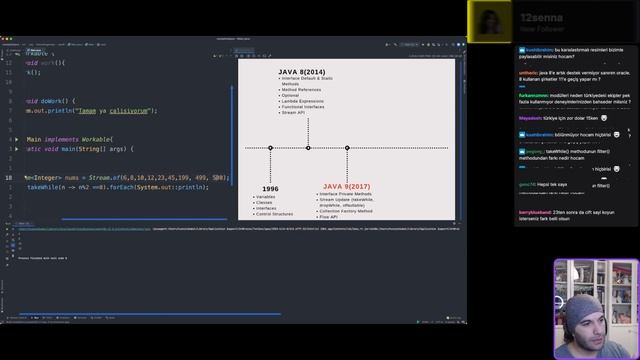Click image viewer vertical scrollbar

pos(461,139)
